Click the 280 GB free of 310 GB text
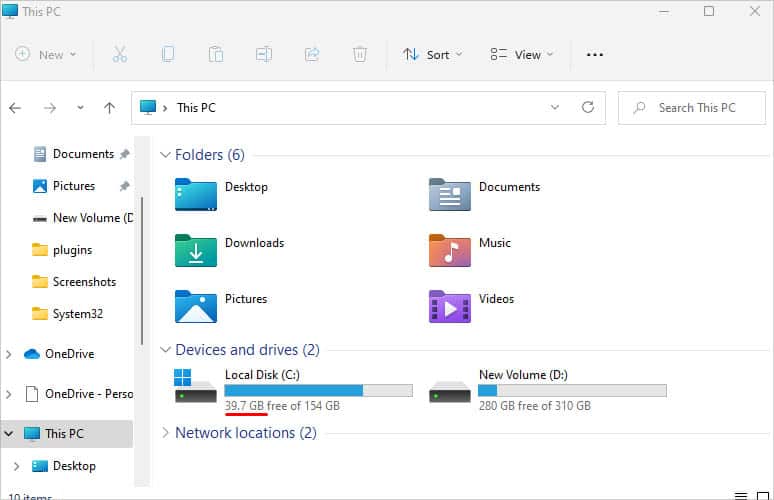 (x=535, y=406)
